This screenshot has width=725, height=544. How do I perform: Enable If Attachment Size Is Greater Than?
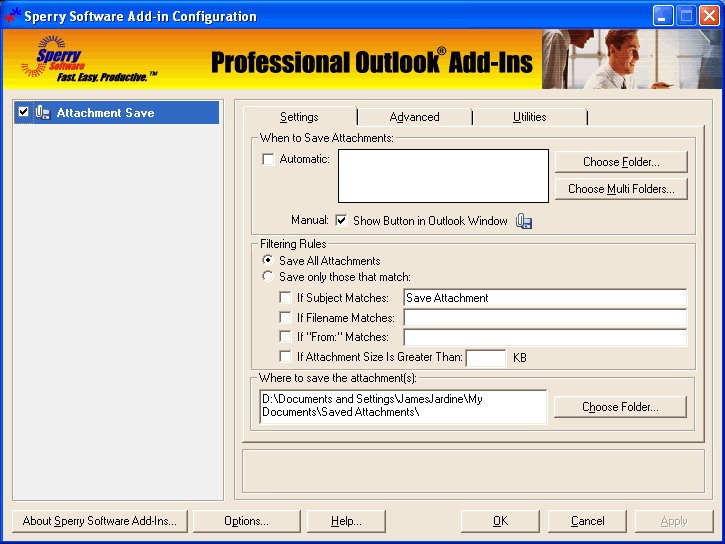285,356
